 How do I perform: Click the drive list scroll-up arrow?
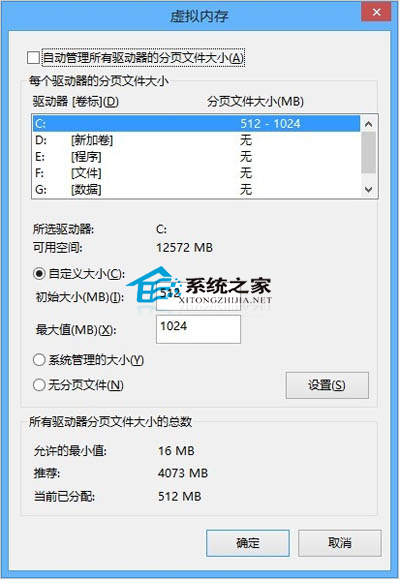[369, 124]
